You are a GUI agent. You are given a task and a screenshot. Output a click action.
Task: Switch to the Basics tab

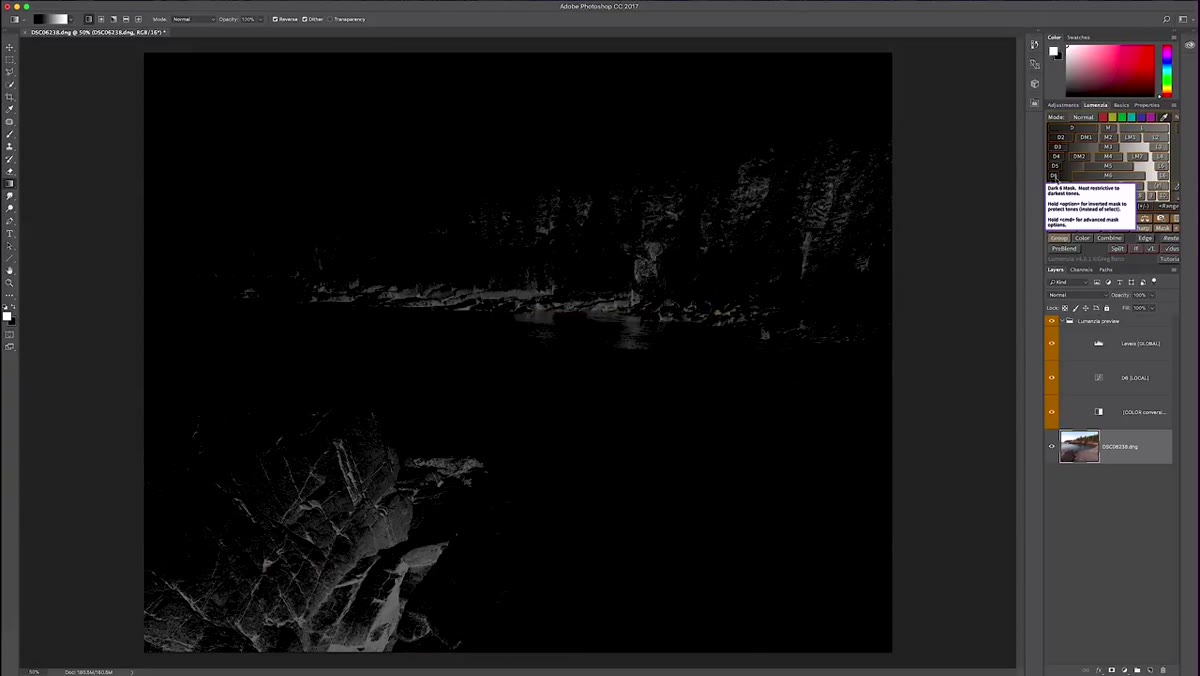(1121, 105)
